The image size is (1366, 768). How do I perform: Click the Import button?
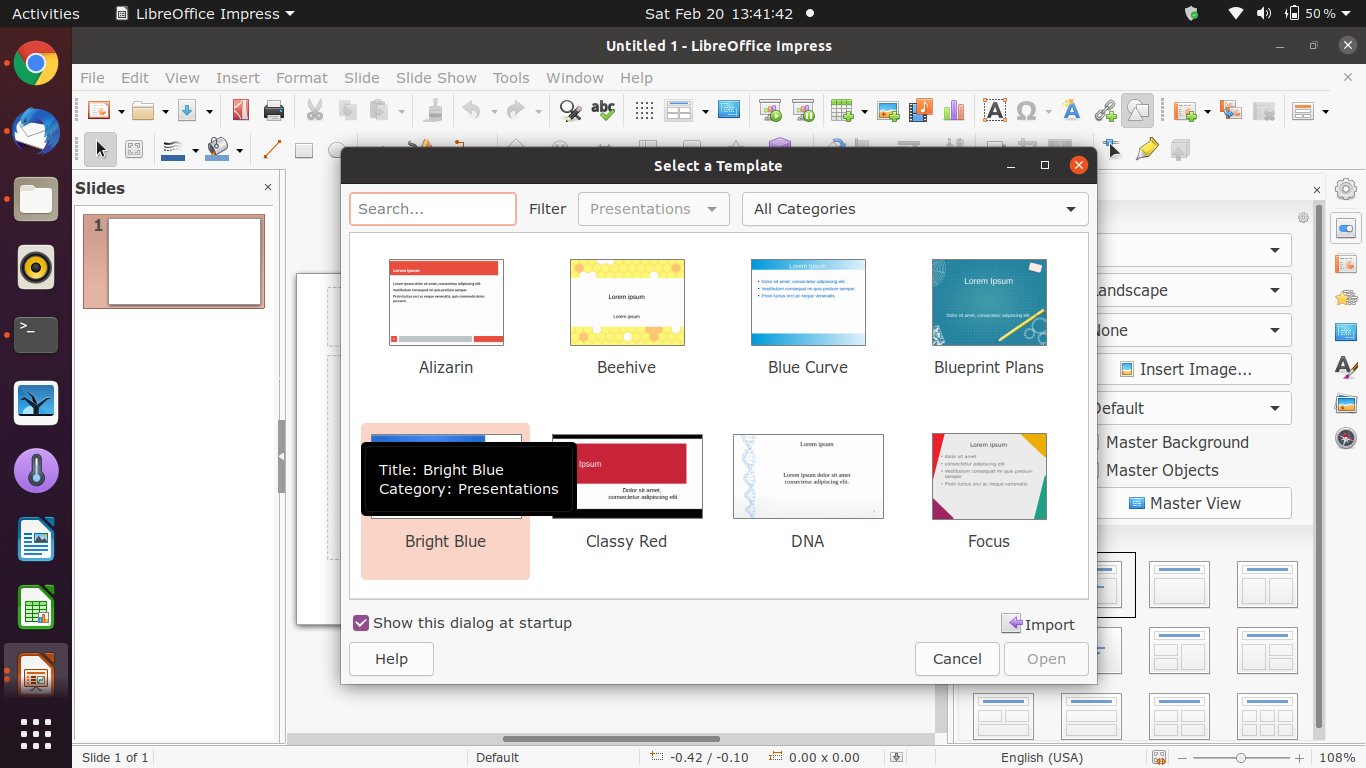tap(1038, 624)
